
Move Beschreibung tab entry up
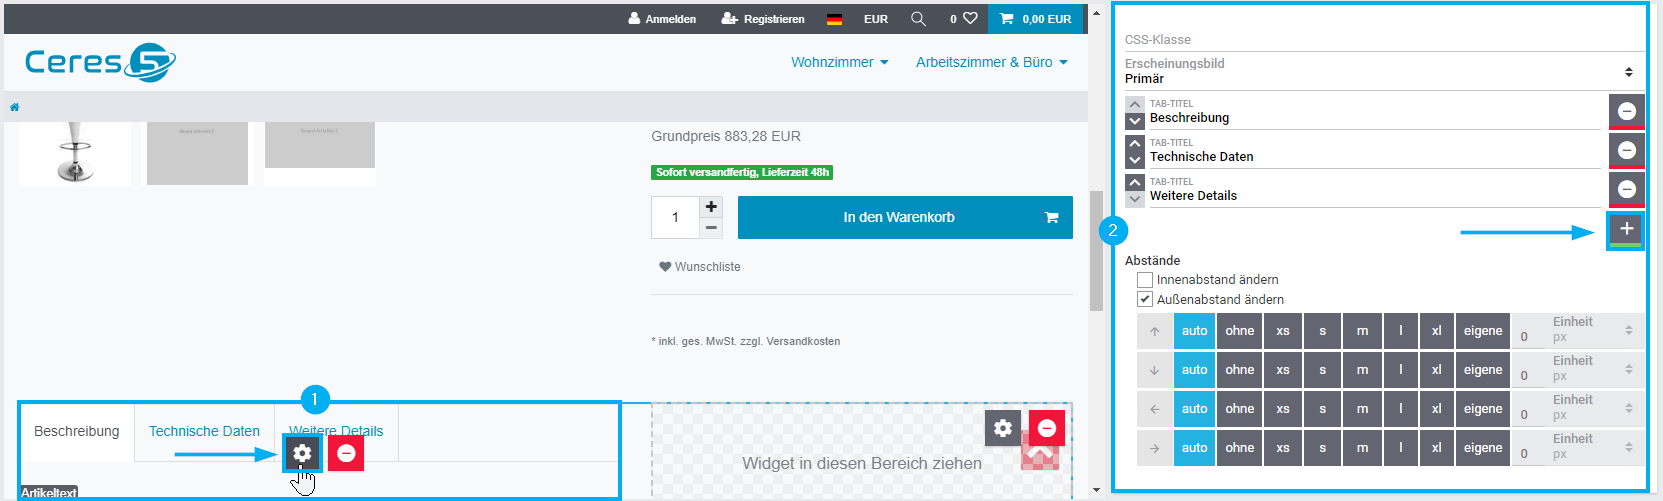coord(1134,104)
